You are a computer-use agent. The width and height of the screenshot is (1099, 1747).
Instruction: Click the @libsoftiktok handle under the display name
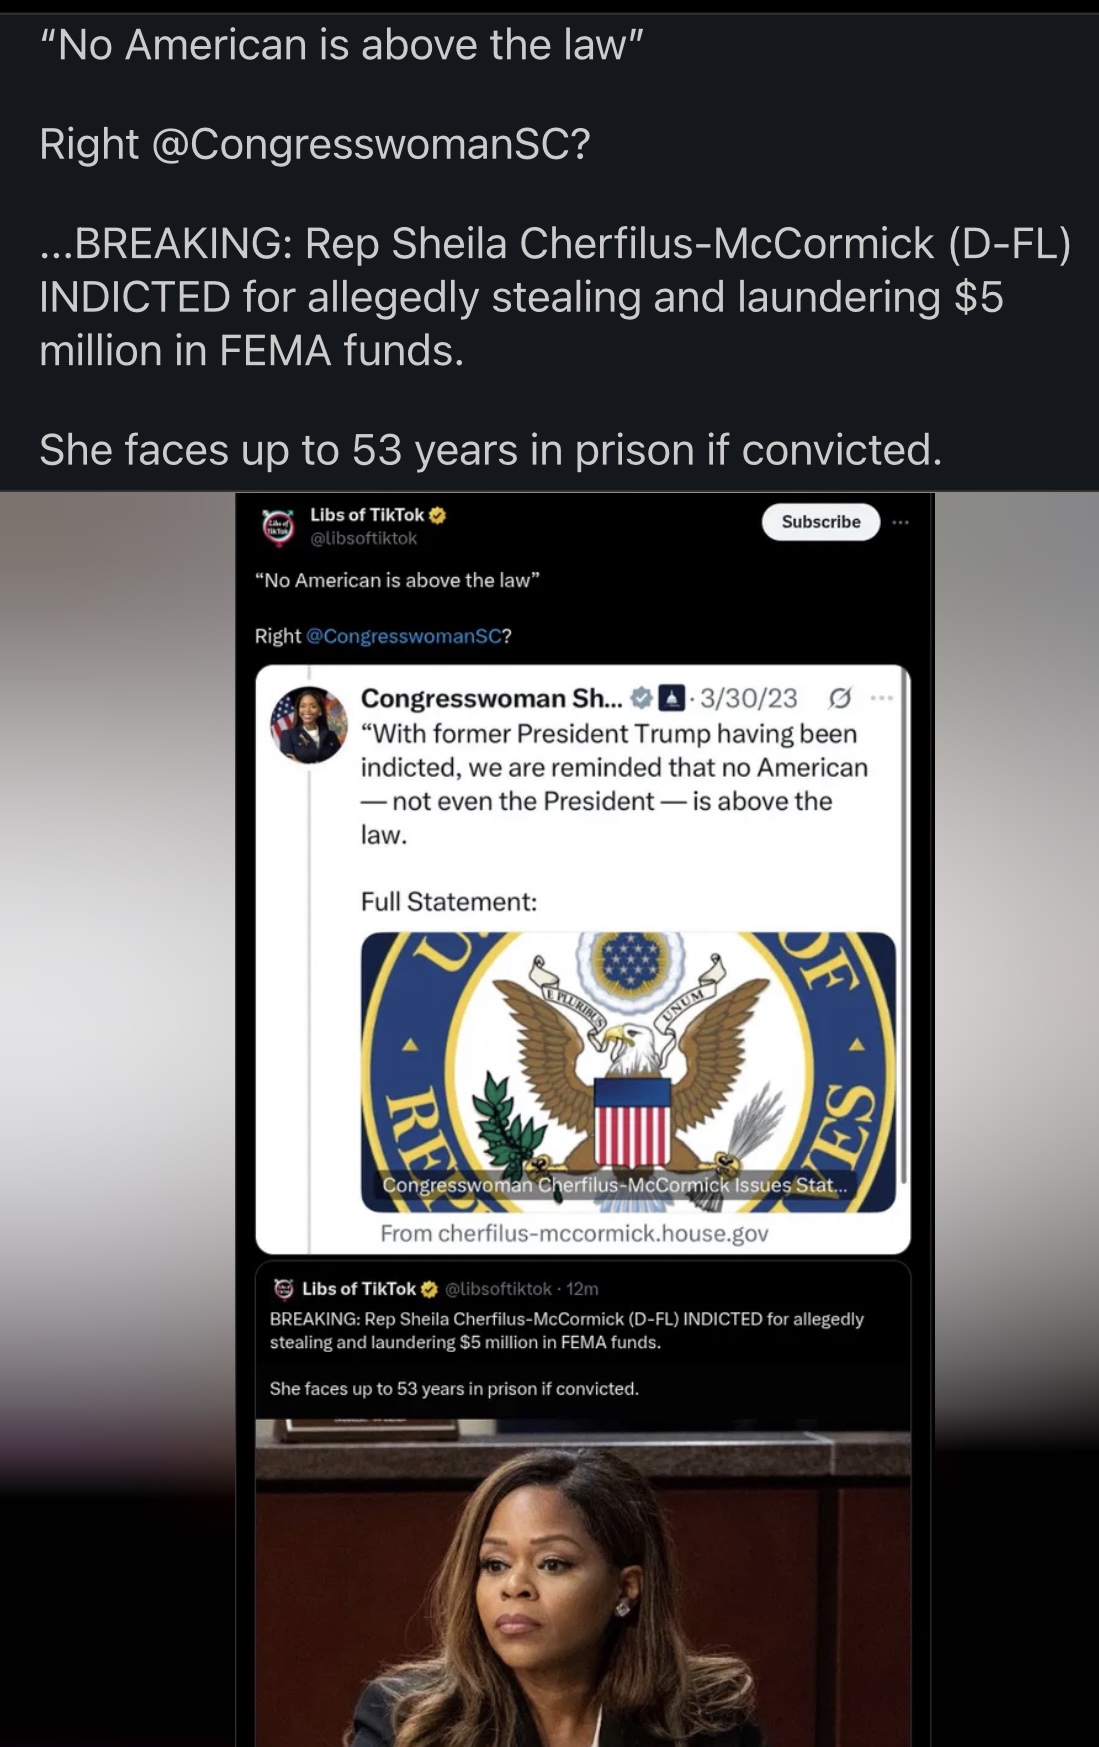point(363,539)
